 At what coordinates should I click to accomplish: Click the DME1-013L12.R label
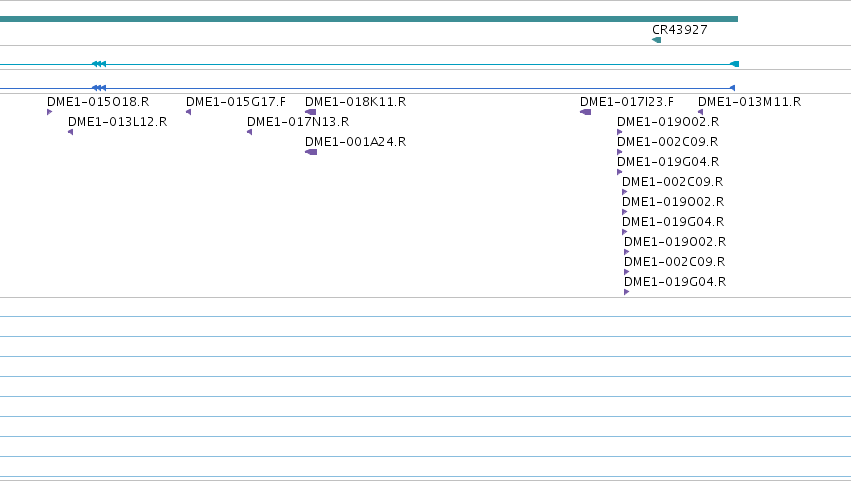[x=117, y=122]
